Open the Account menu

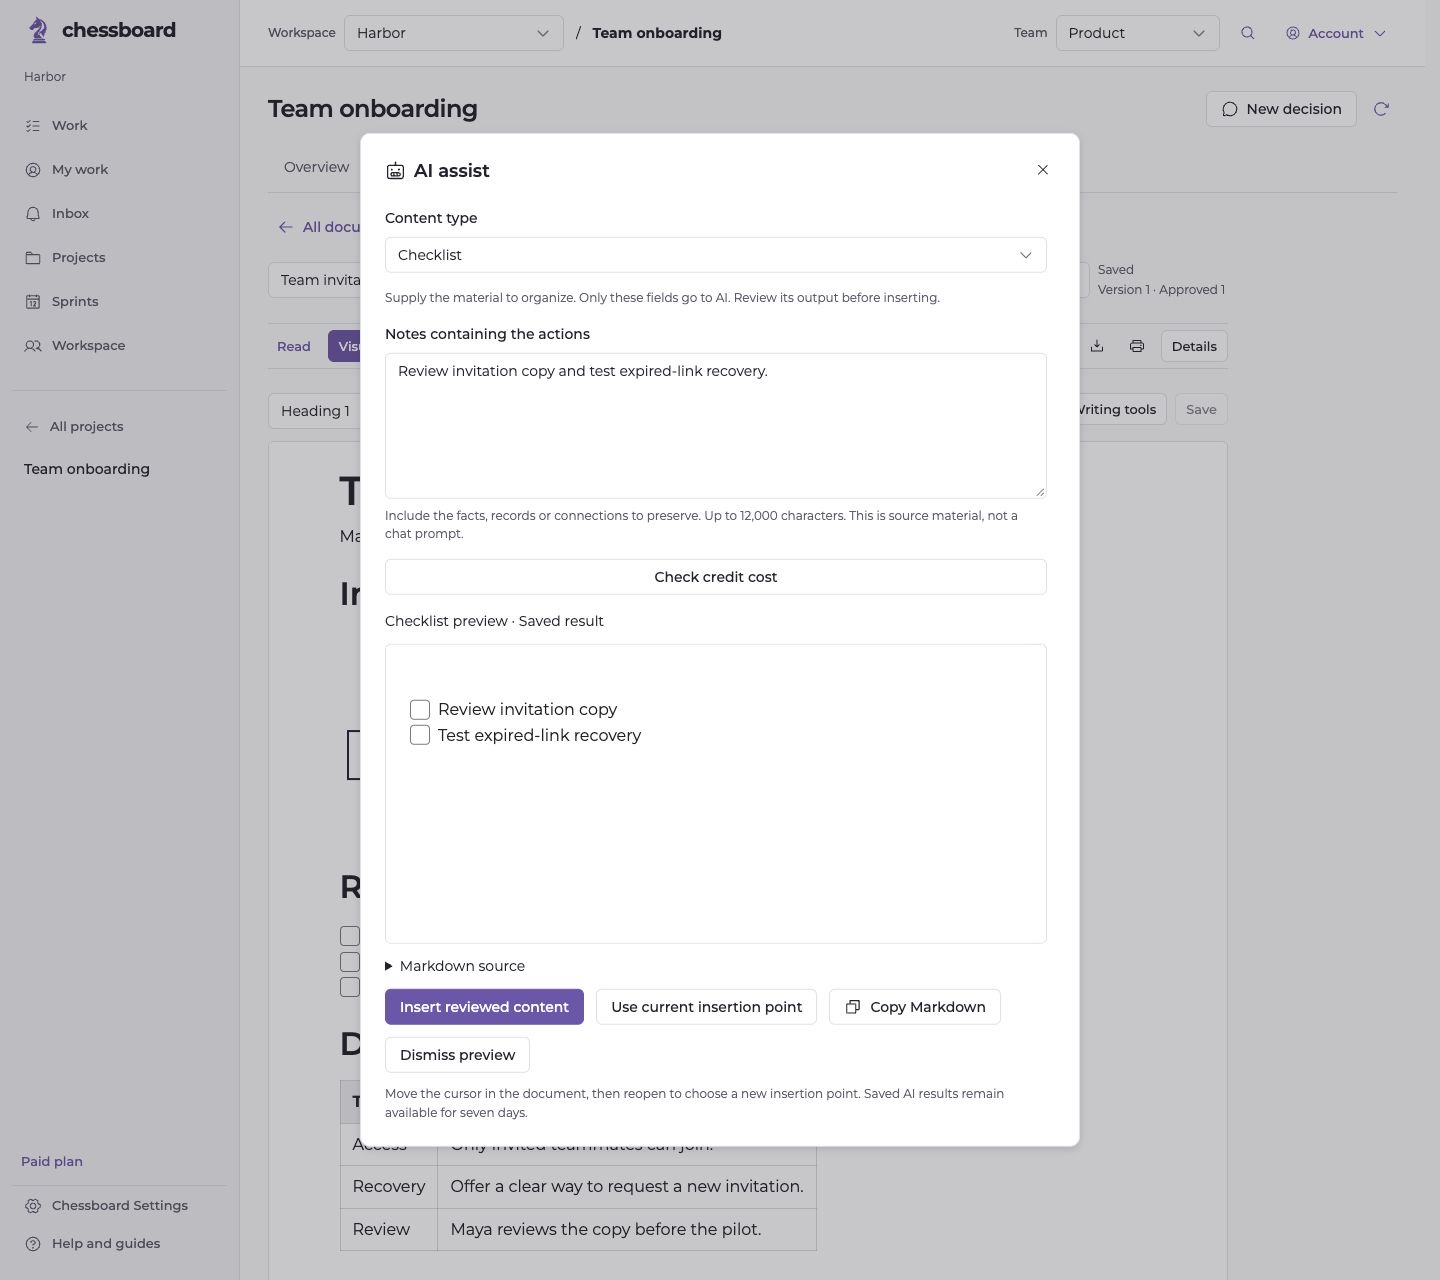[x=1336, y=33]
